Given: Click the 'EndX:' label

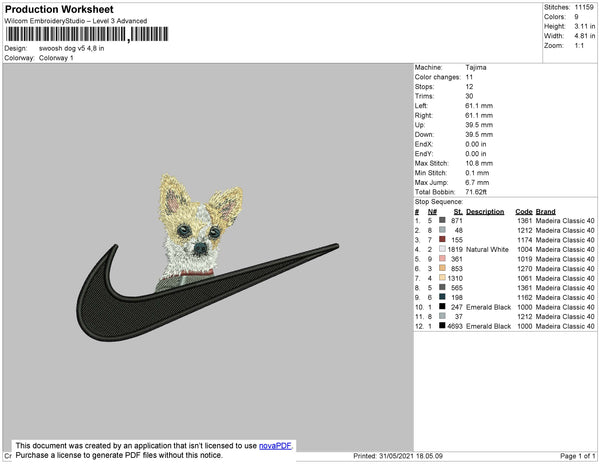Looking at the screenshot, I should pos(424,144).
